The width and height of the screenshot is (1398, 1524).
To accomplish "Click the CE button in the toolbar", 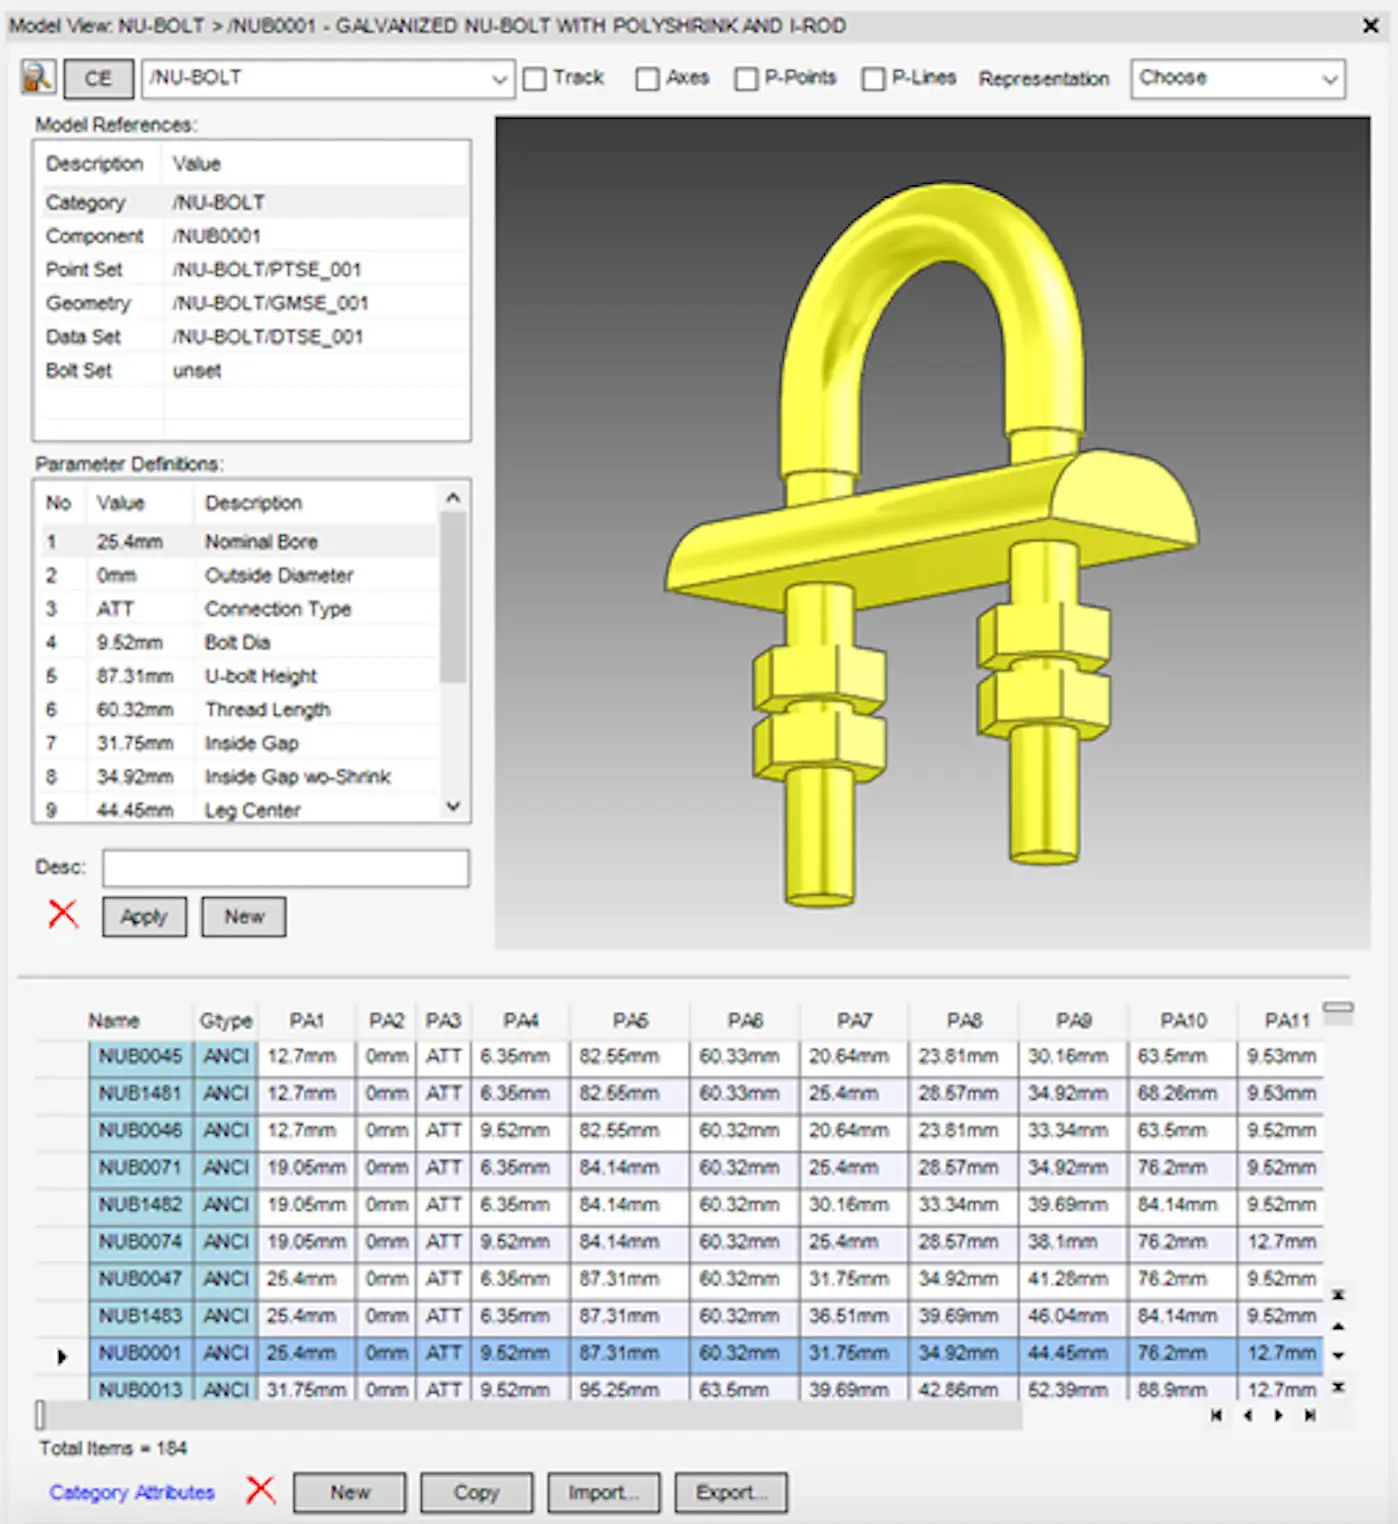I will click(97, 78).
